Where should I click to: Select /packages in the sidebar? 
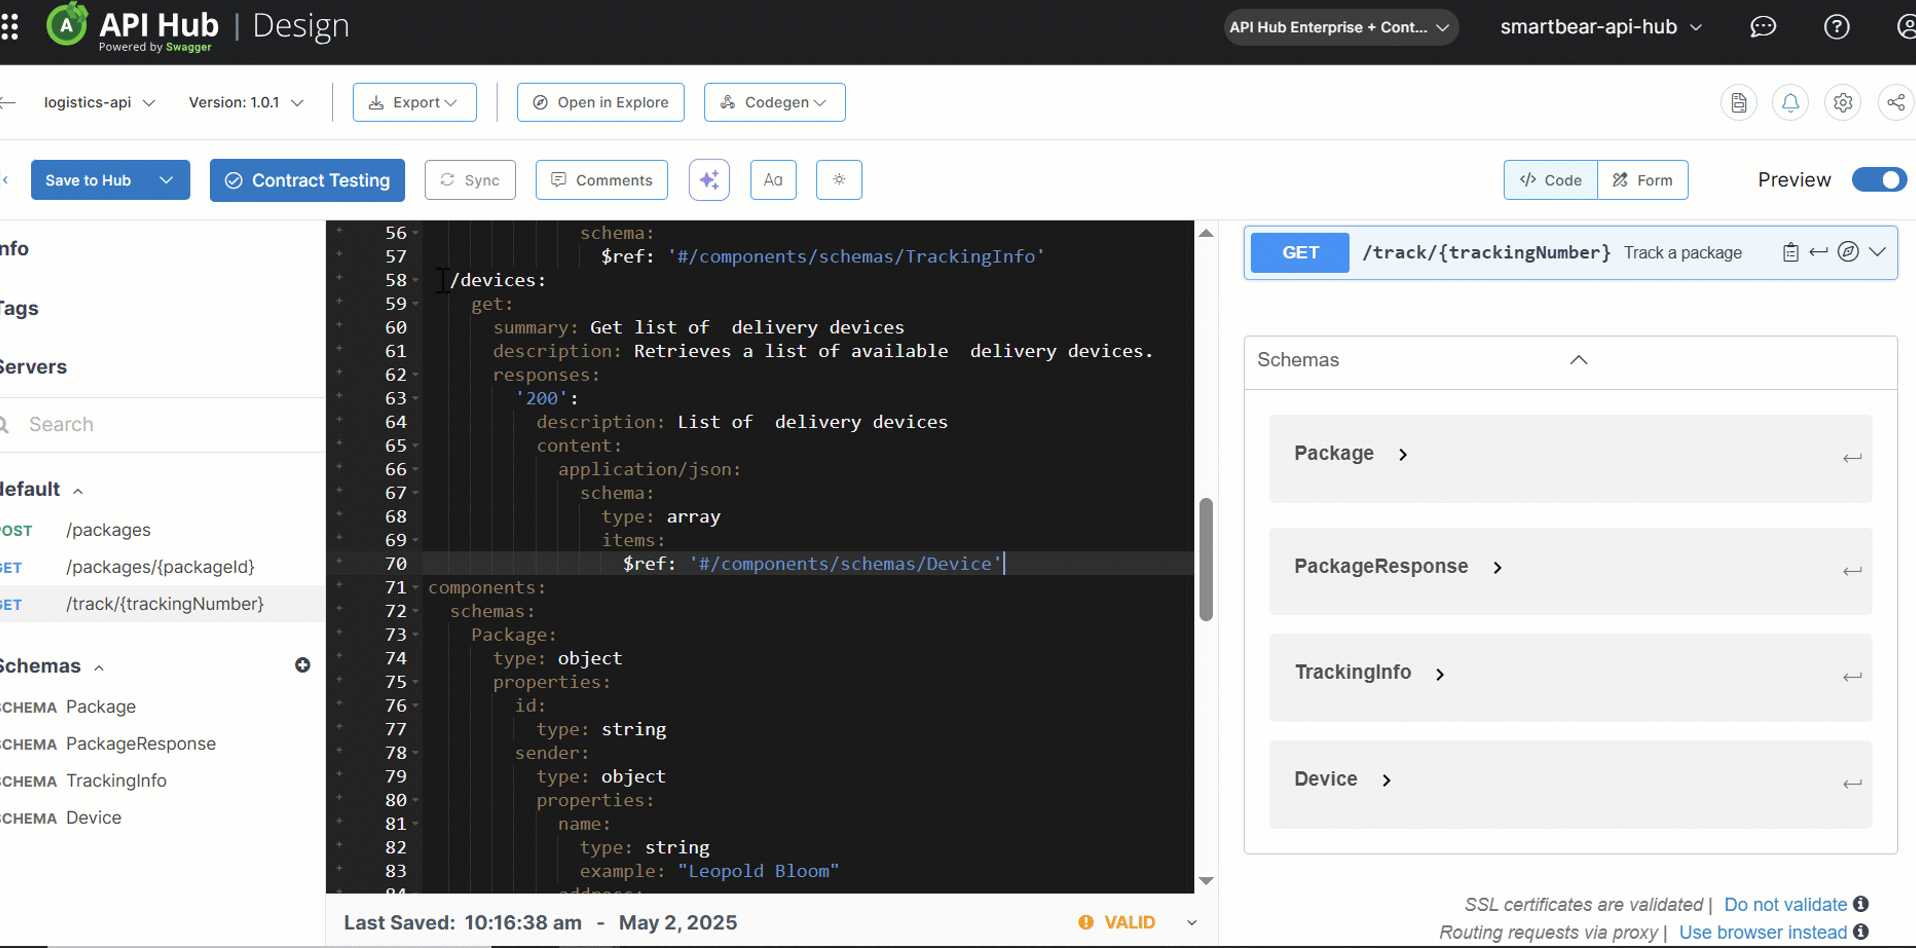108,530
